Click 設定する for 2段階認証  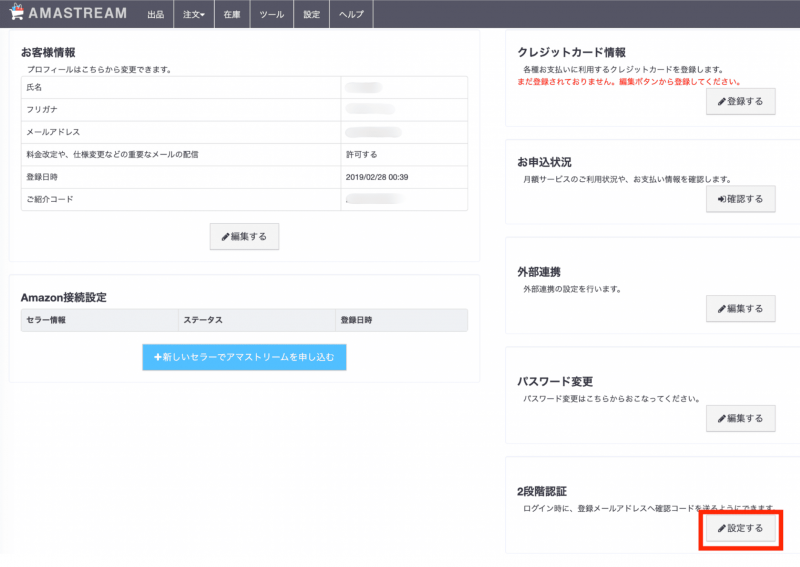[x=741, y=528]
